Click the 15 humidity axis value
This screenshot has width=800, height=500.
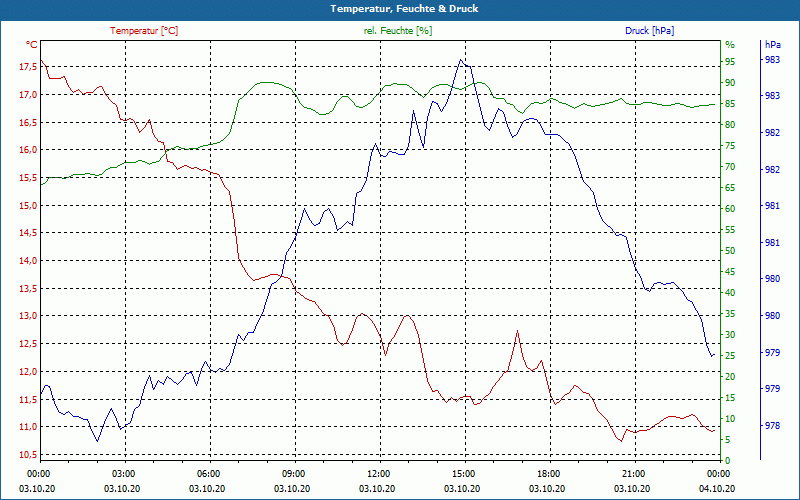[x=730, y=398]
